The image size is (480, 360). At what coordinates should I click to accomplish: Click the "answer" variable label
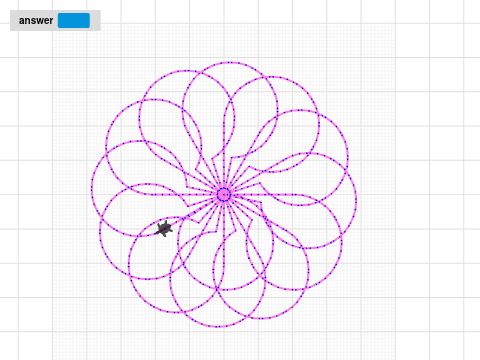(36, 21)
